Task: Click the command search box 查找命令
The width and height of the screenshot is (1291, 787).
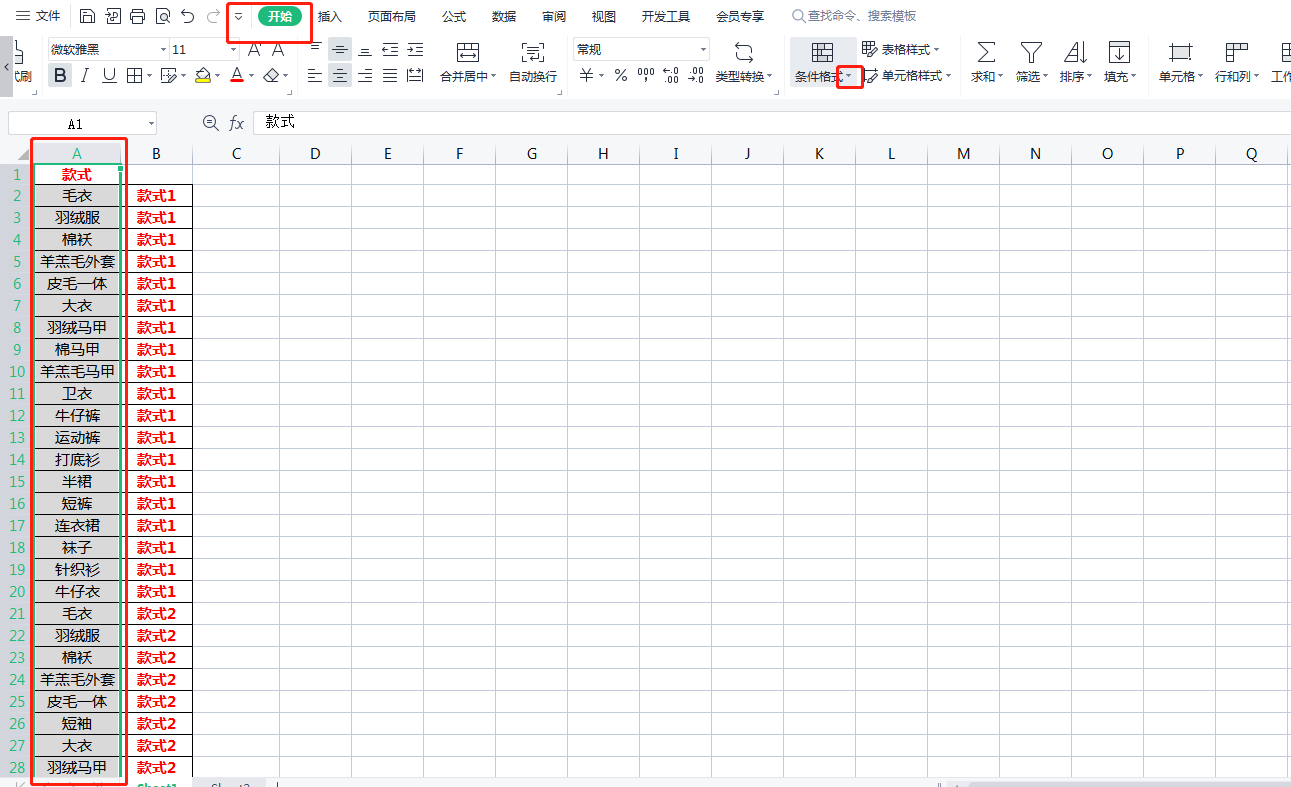Action: 853,16
